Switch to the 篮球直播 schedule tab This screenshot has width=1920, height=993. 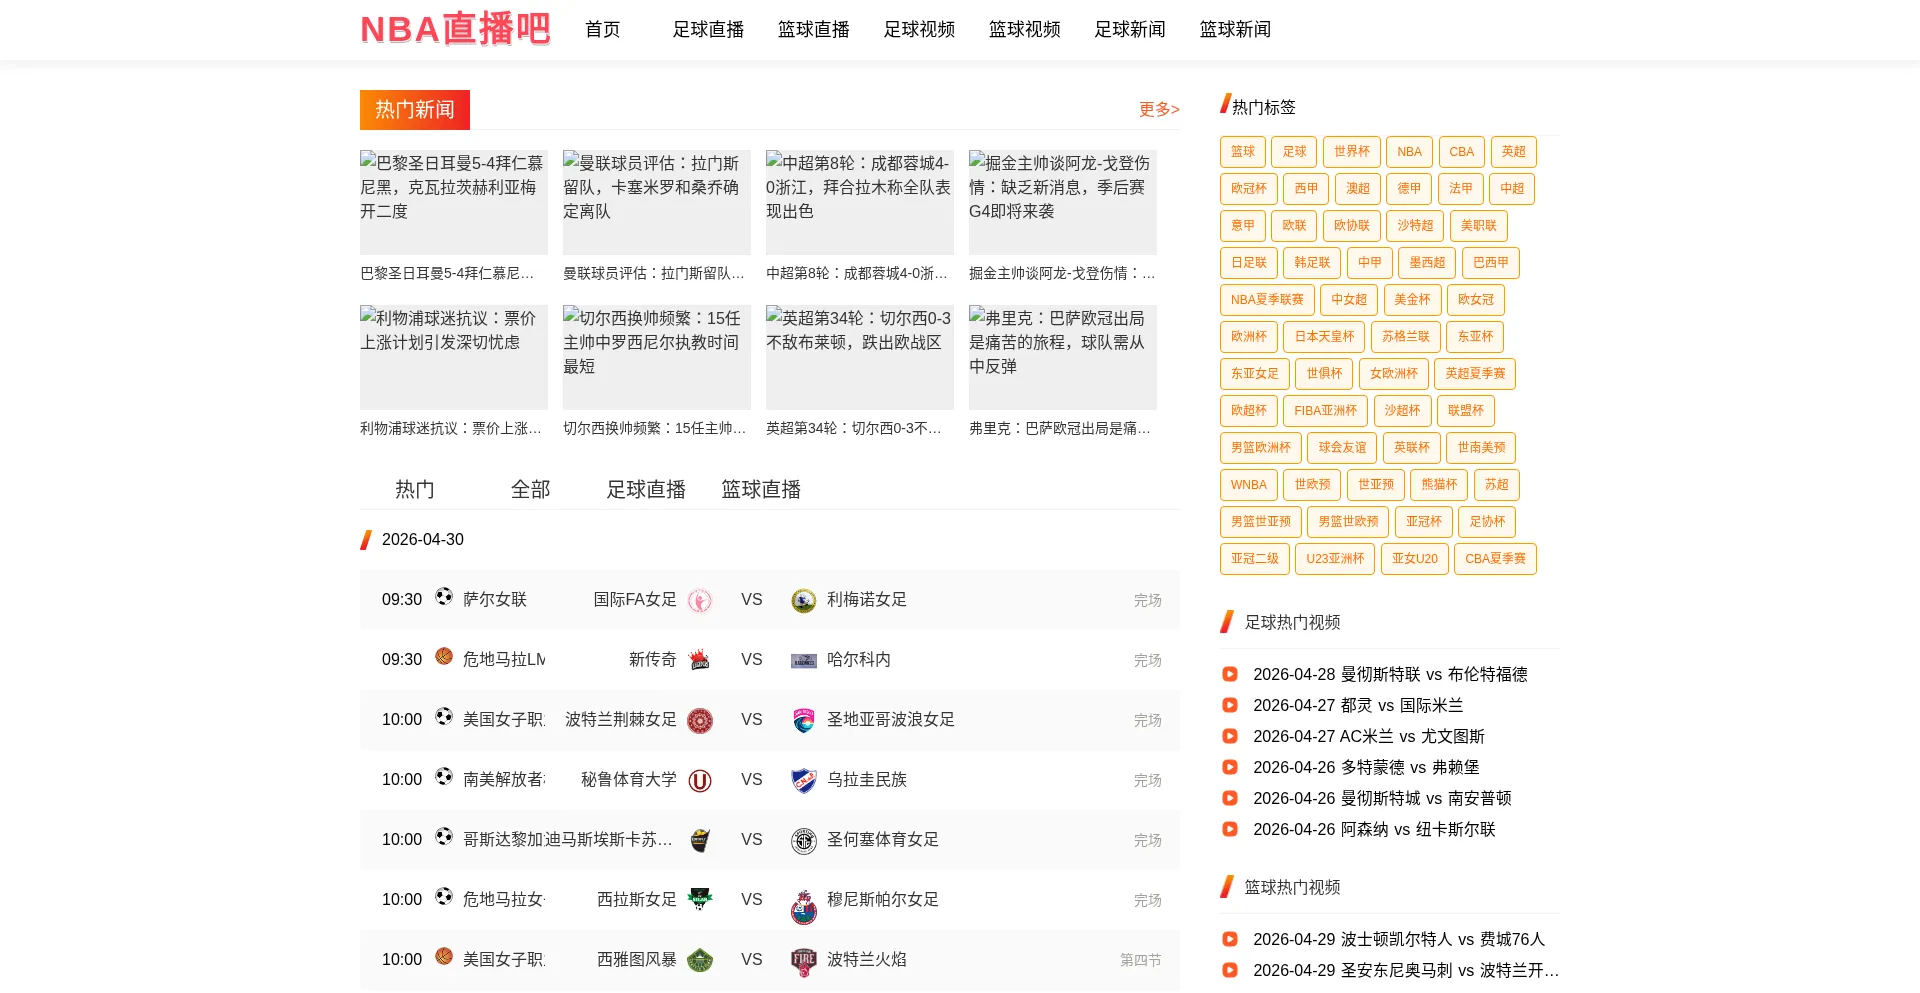762,489
